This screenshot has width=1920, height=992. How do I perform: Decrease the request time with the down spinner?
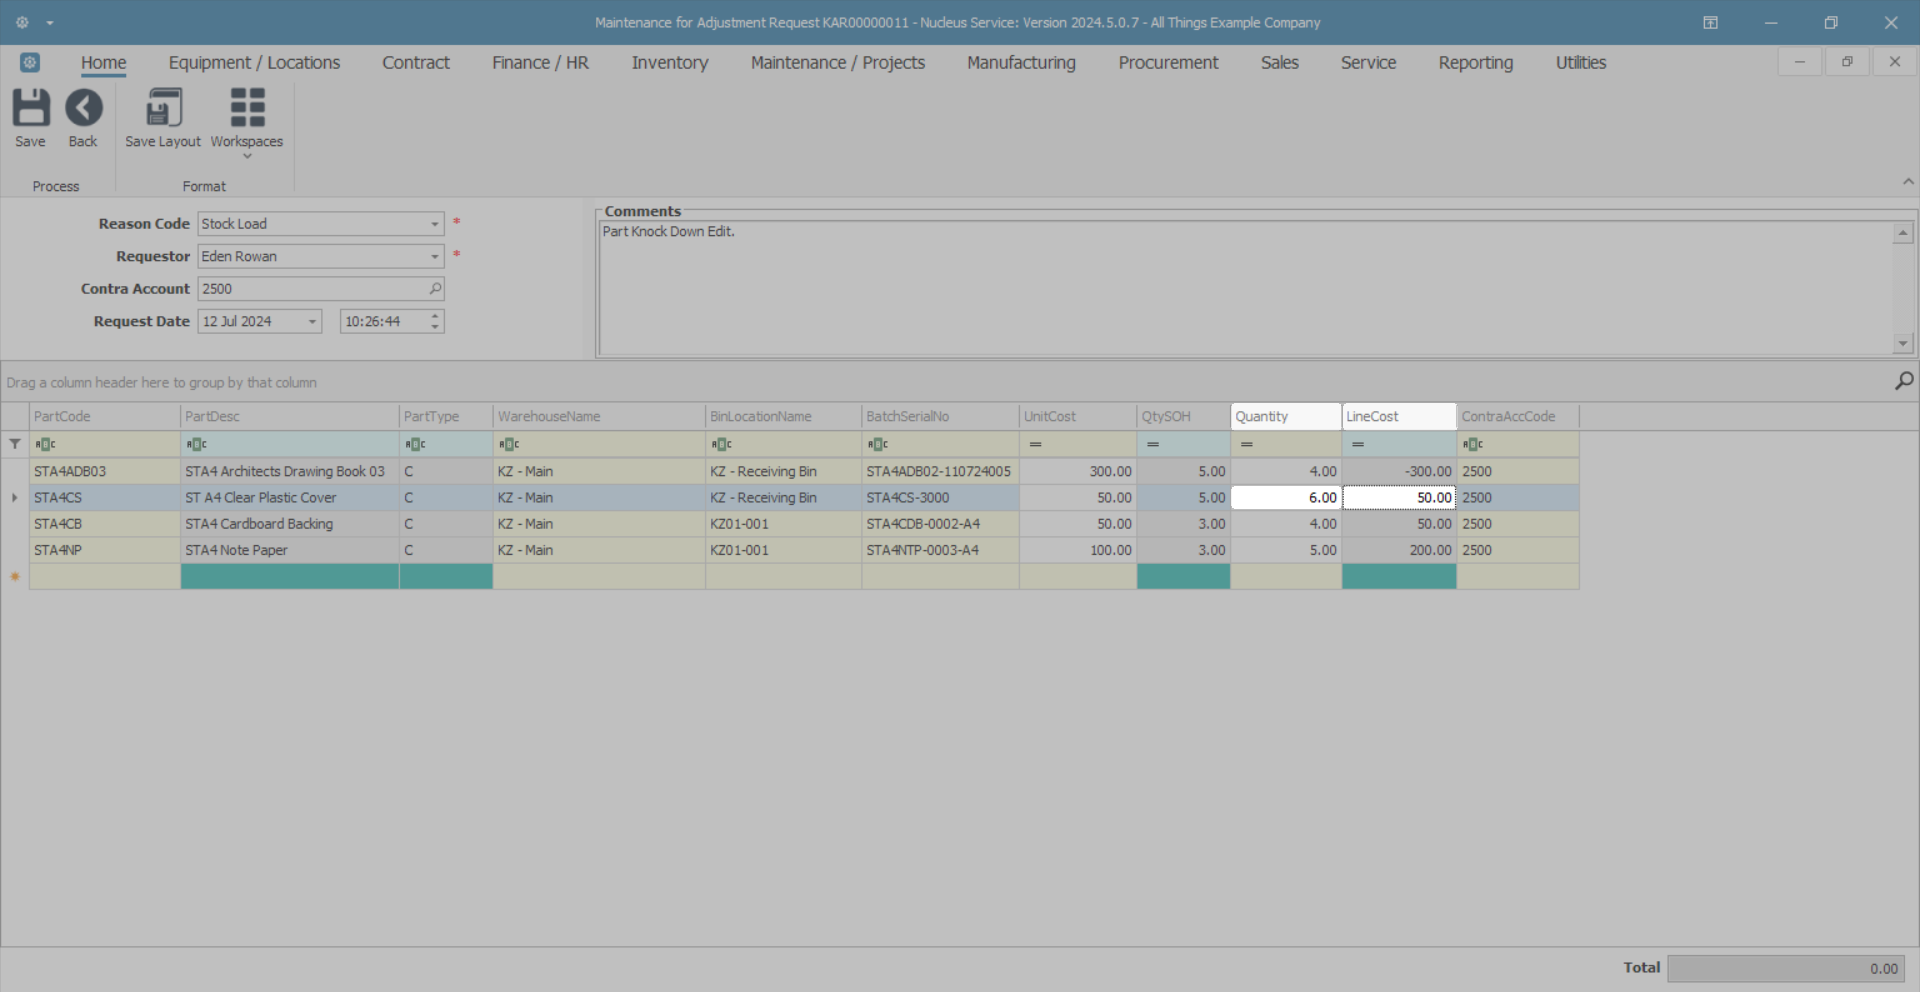click(x=435, y=327)
